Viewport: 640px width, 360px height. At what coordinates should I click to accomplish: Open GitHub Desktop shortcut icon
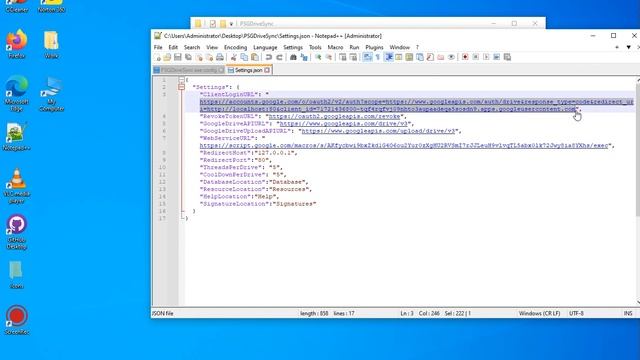tap(17, 232)
